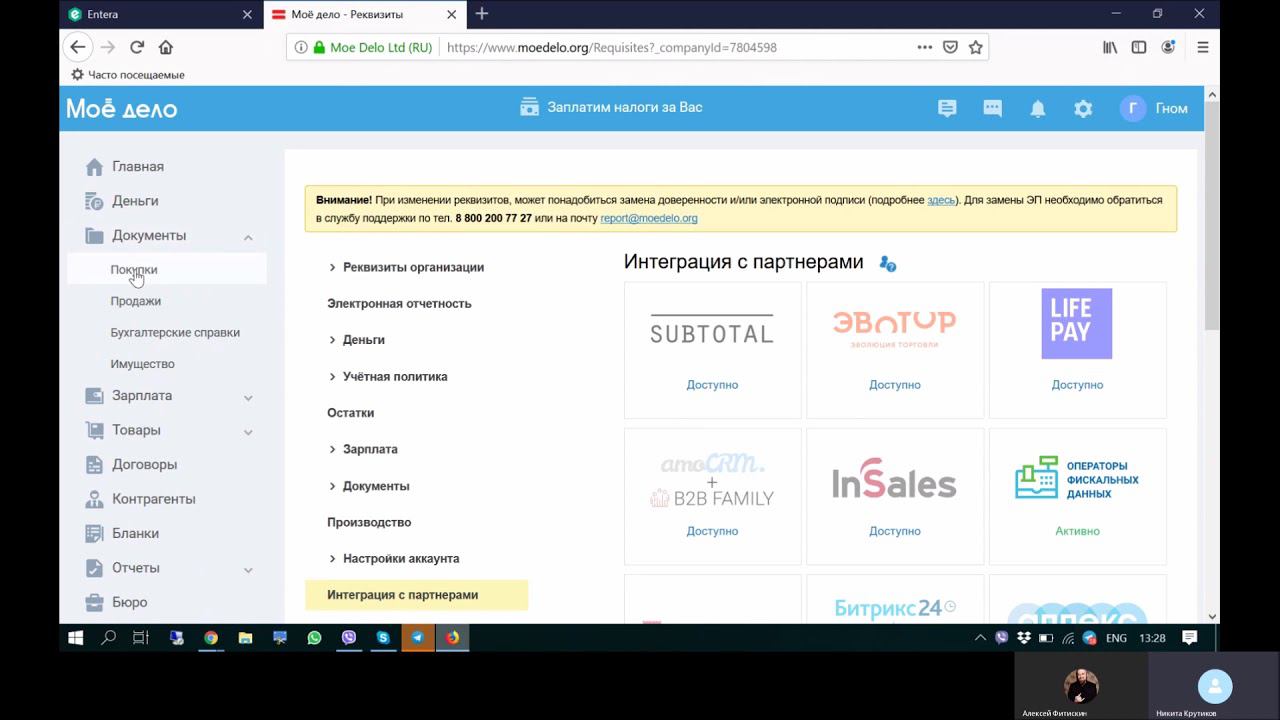
Task: Click Доступно under Life Pay card
Action: coord(1077,385)
